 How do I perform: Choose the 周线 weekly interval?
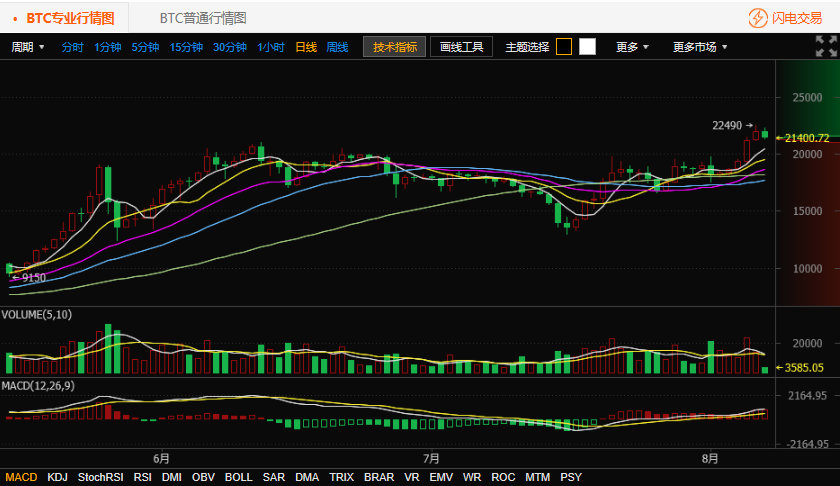(338, 47)
